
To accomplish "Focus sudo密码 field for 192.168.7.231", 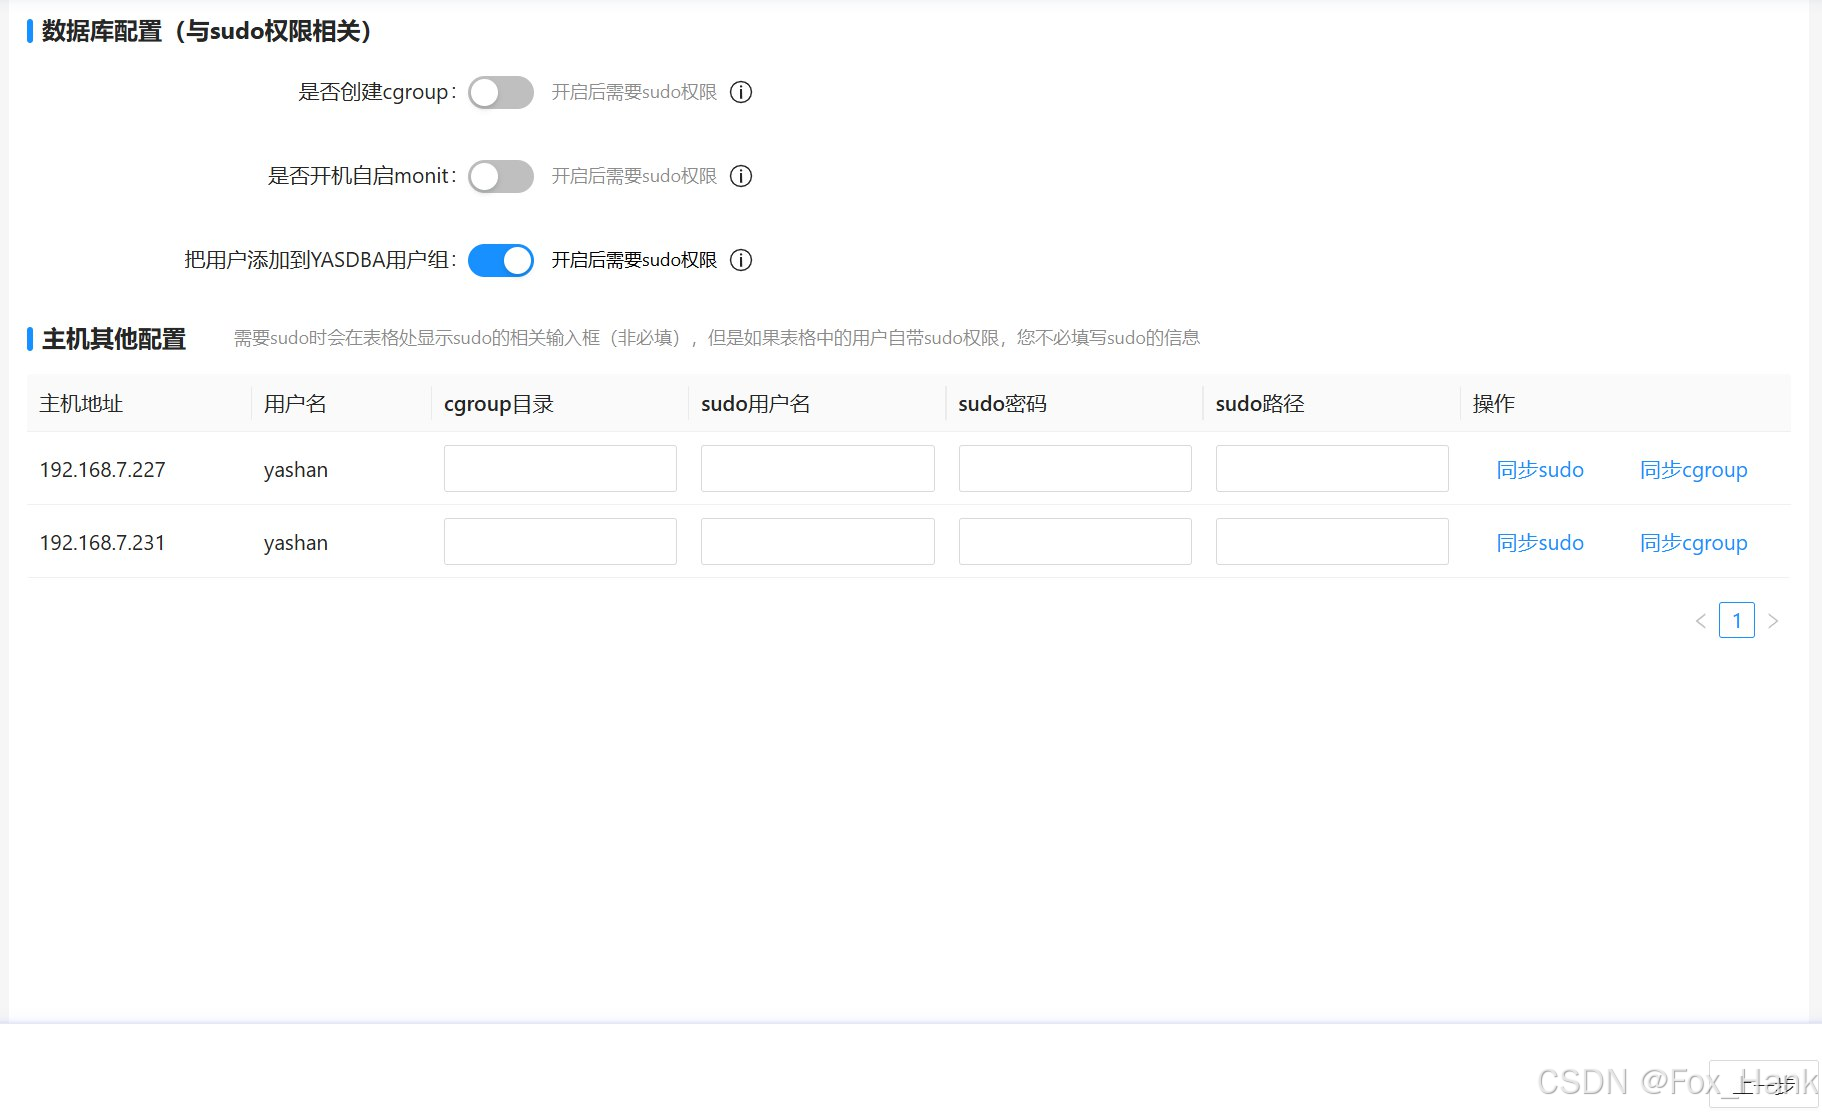I will pos(1075,541).
